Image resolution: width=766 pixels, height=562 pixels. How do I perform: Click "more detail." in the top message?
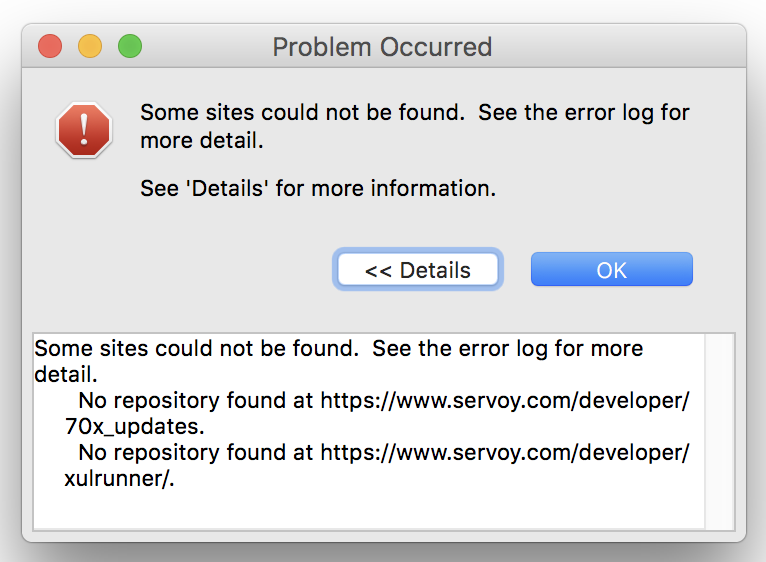(x=201, y=140)
